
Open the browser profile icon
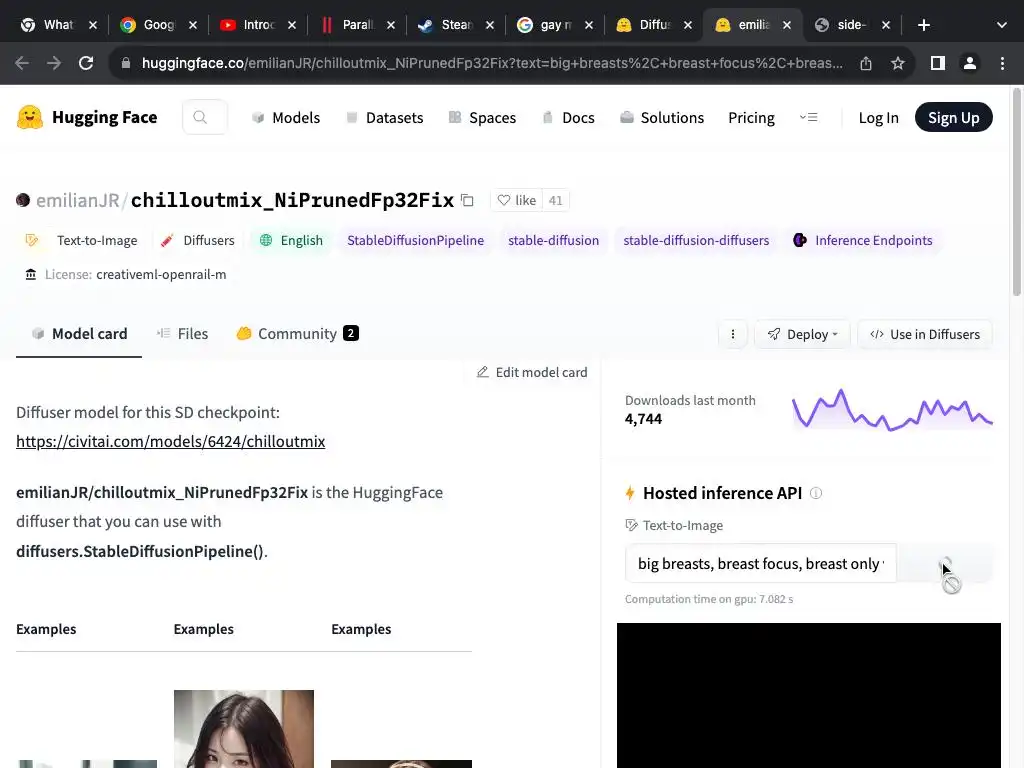click(970, 63)
